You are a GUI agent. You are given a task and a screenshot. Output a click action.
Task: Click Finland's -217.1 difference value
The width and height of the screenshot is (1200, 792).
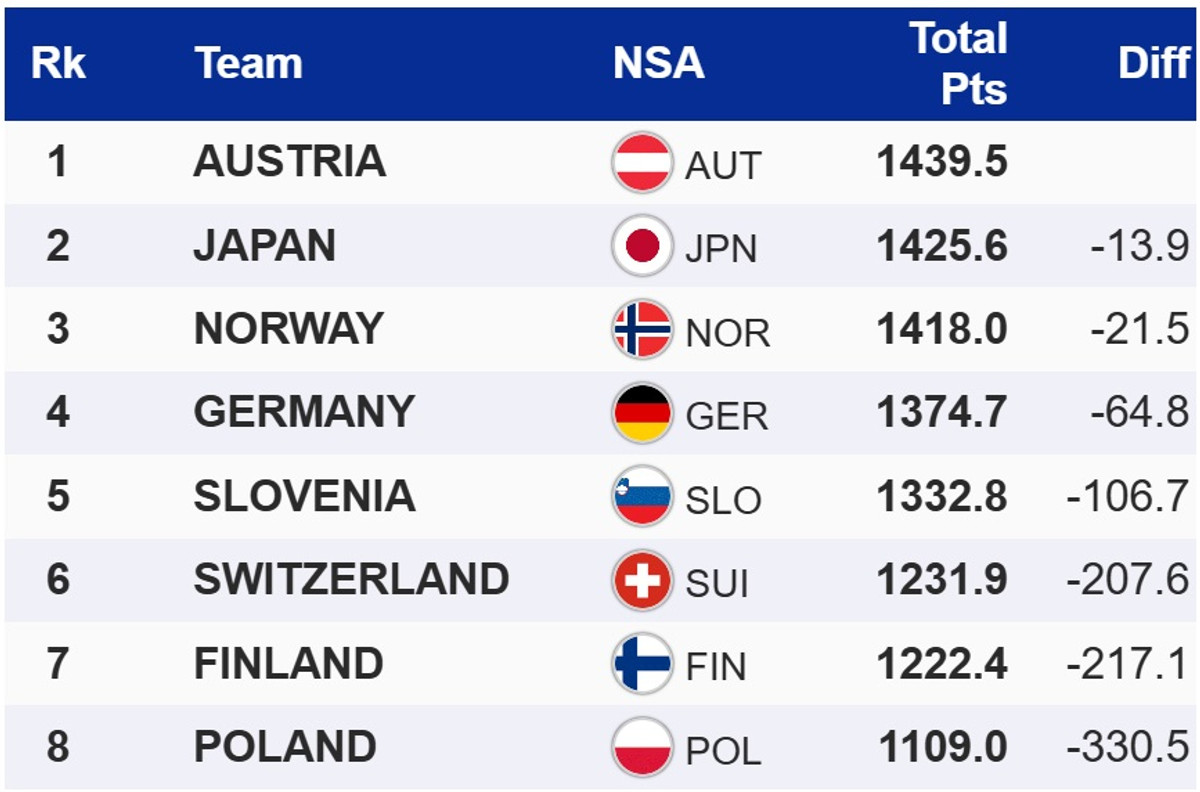(1127, 665)
